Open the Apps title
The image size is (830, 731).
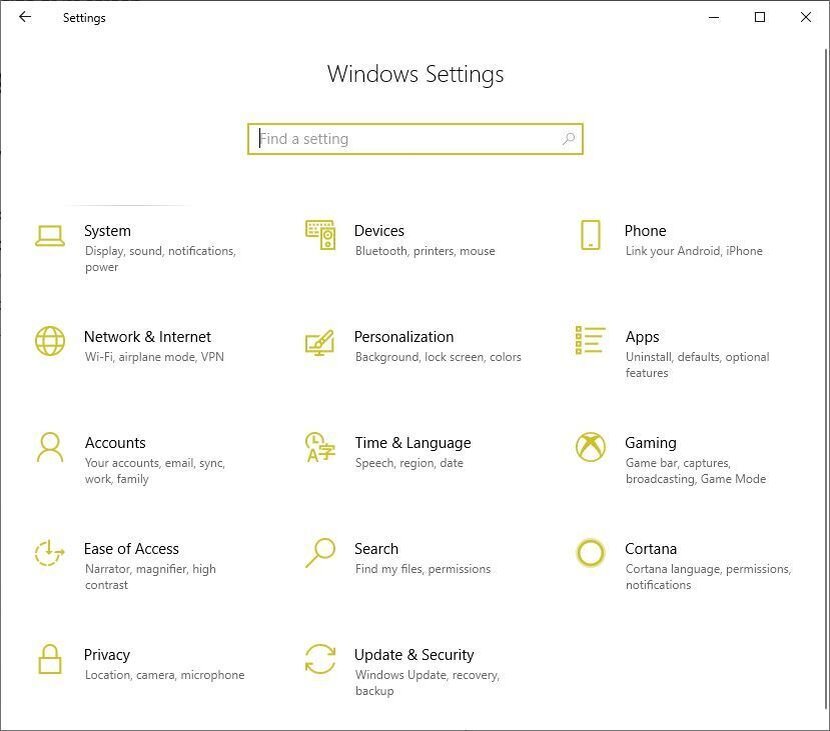click(x=642, y=337)
